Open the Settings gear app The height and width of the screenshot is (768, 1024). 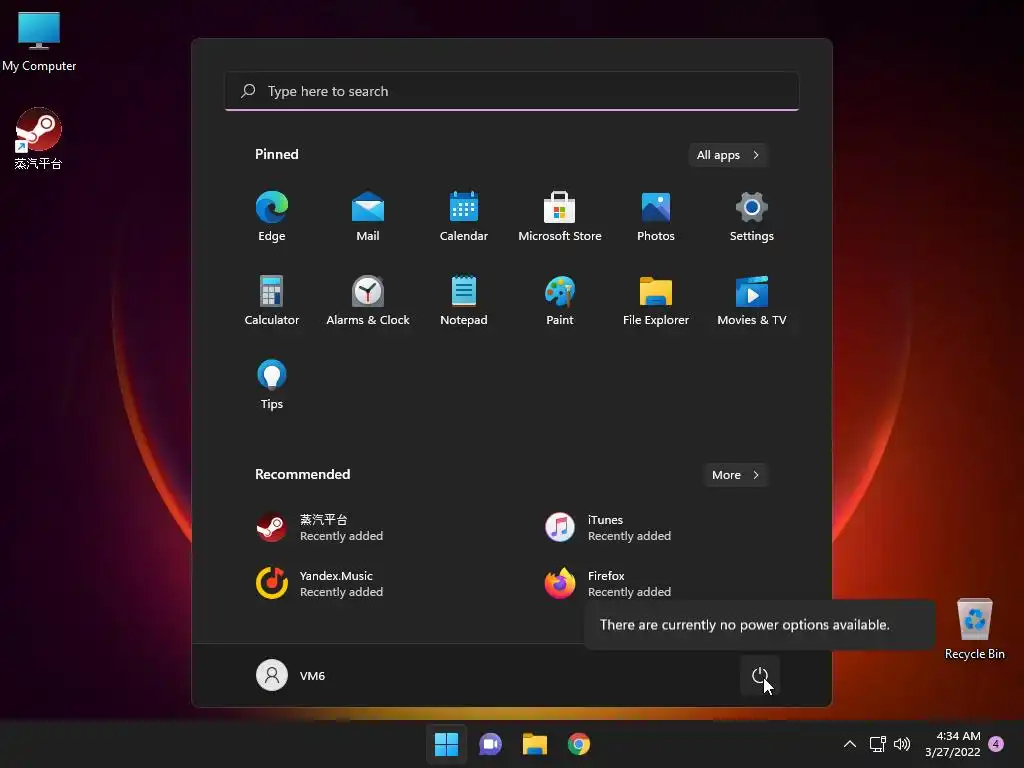pos(752,216)
